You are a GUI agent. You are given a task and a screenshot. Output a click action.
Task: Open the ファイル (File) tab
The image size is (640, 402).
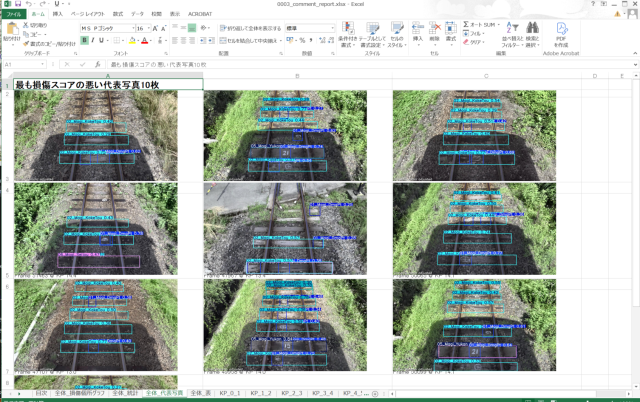pyautogui.click(x=14, y=15)
